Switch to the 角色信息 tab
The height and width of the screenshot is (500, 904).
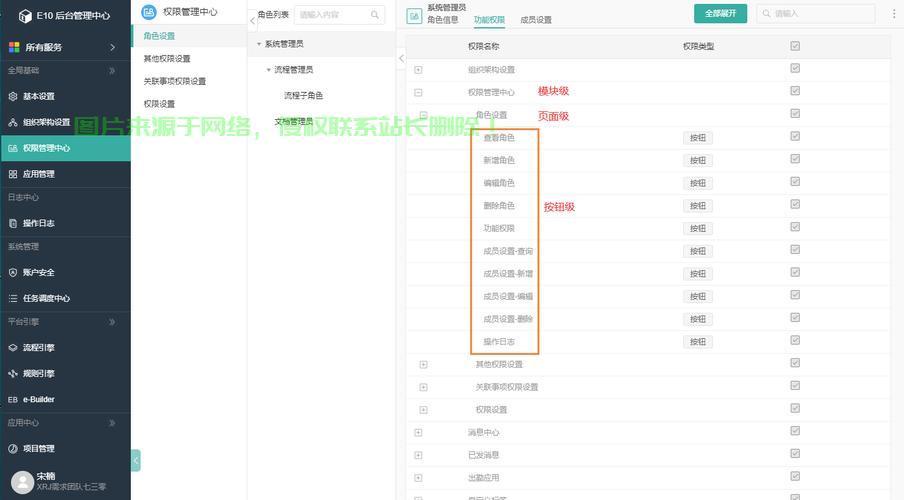click(x=443, y=20)
